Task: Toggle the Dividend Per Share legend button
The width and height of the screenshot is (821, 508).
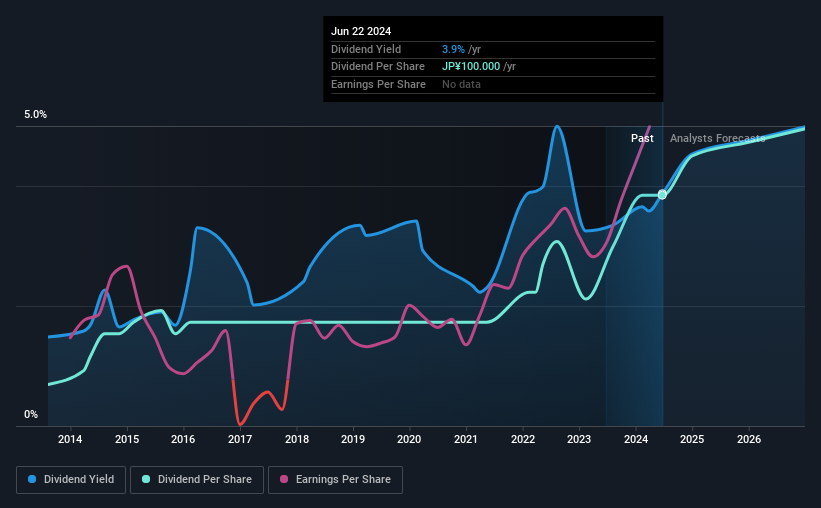Action: tap(197, 480)
